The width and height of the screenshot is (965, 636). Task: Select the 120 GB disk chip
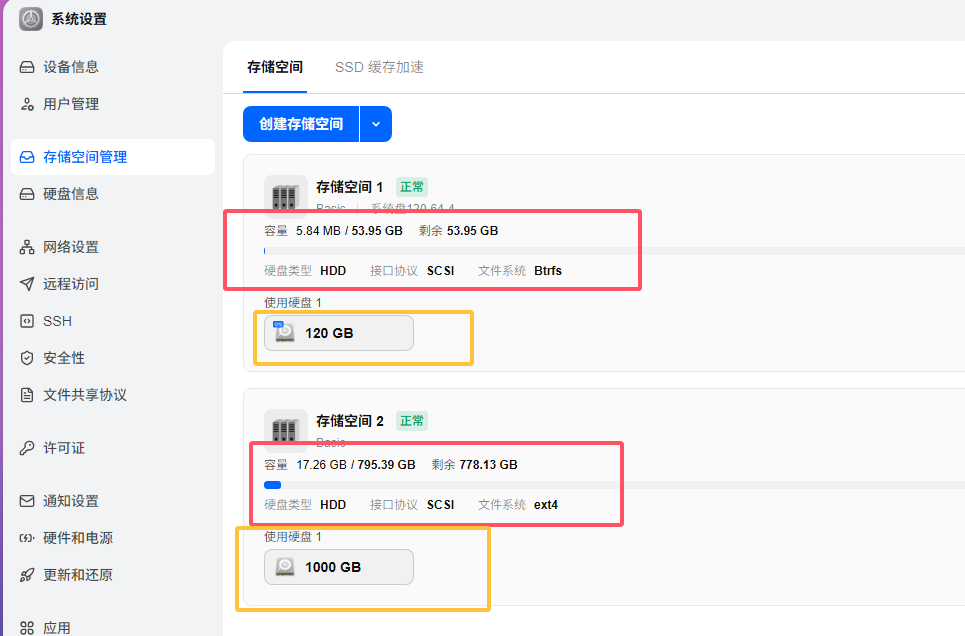click(339, 333)
